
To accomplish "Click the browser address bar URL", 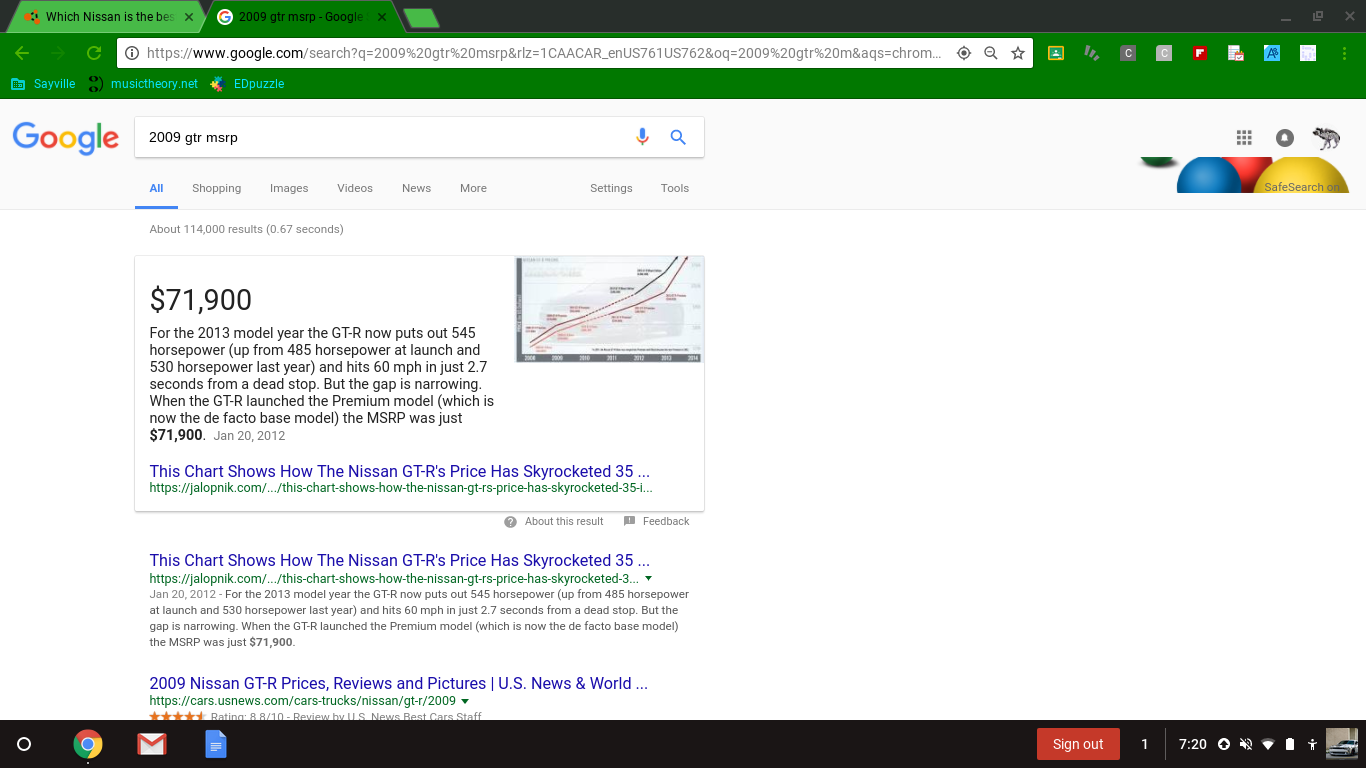I will pyautogui.click(x=543, y=53).
